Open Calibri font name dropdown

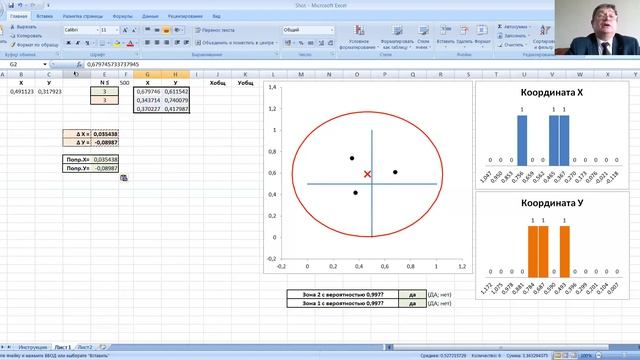tap(97, 30)
